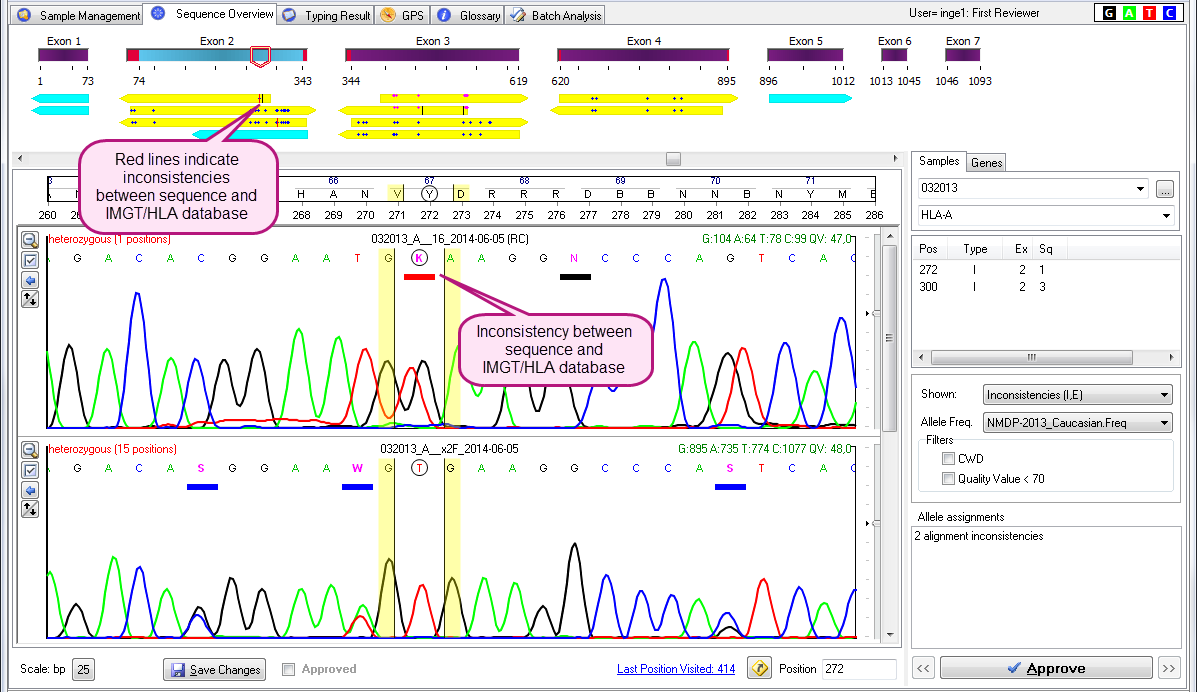The width and height of the screenshot is (1197, 692).
Task: Enable the CWD filter checkbox
Action: (948, 458)
